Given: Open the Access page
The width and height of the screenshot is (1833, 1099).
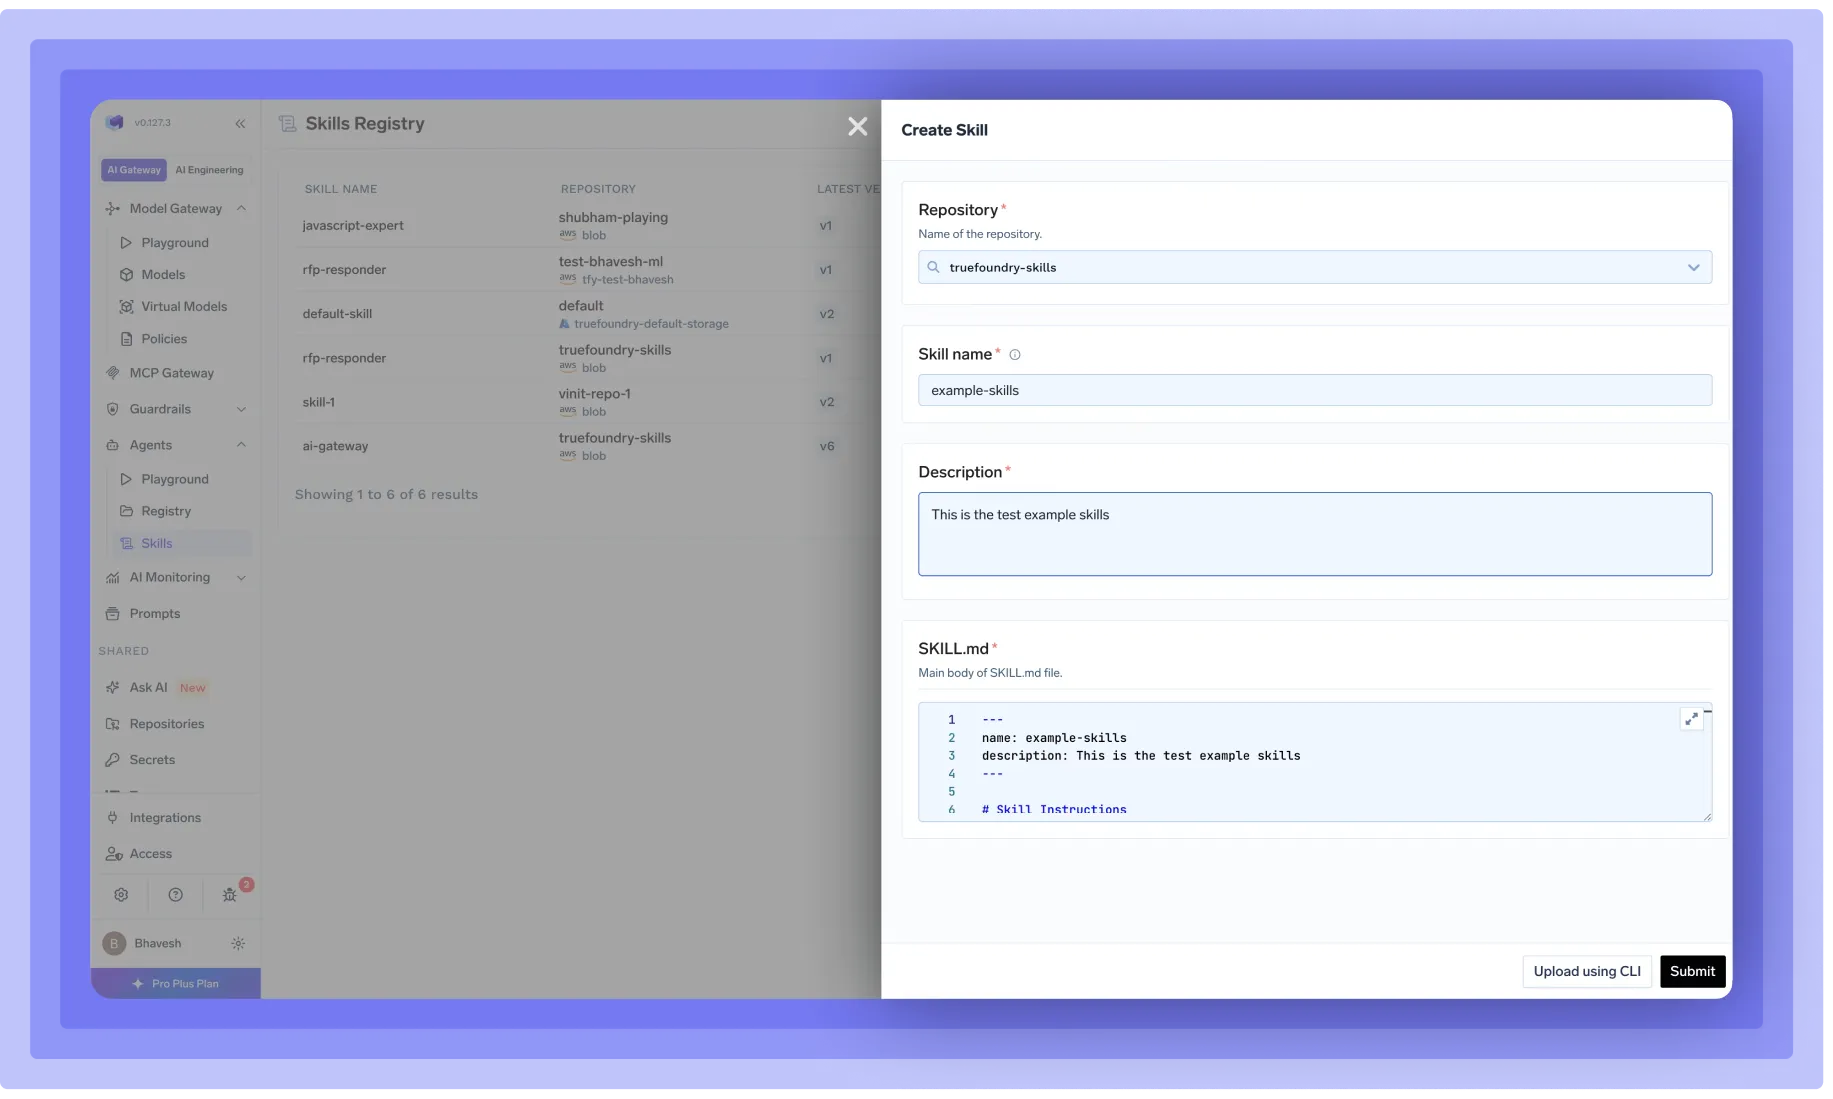Looking at the screenshot, I should [x=151, y=854].
